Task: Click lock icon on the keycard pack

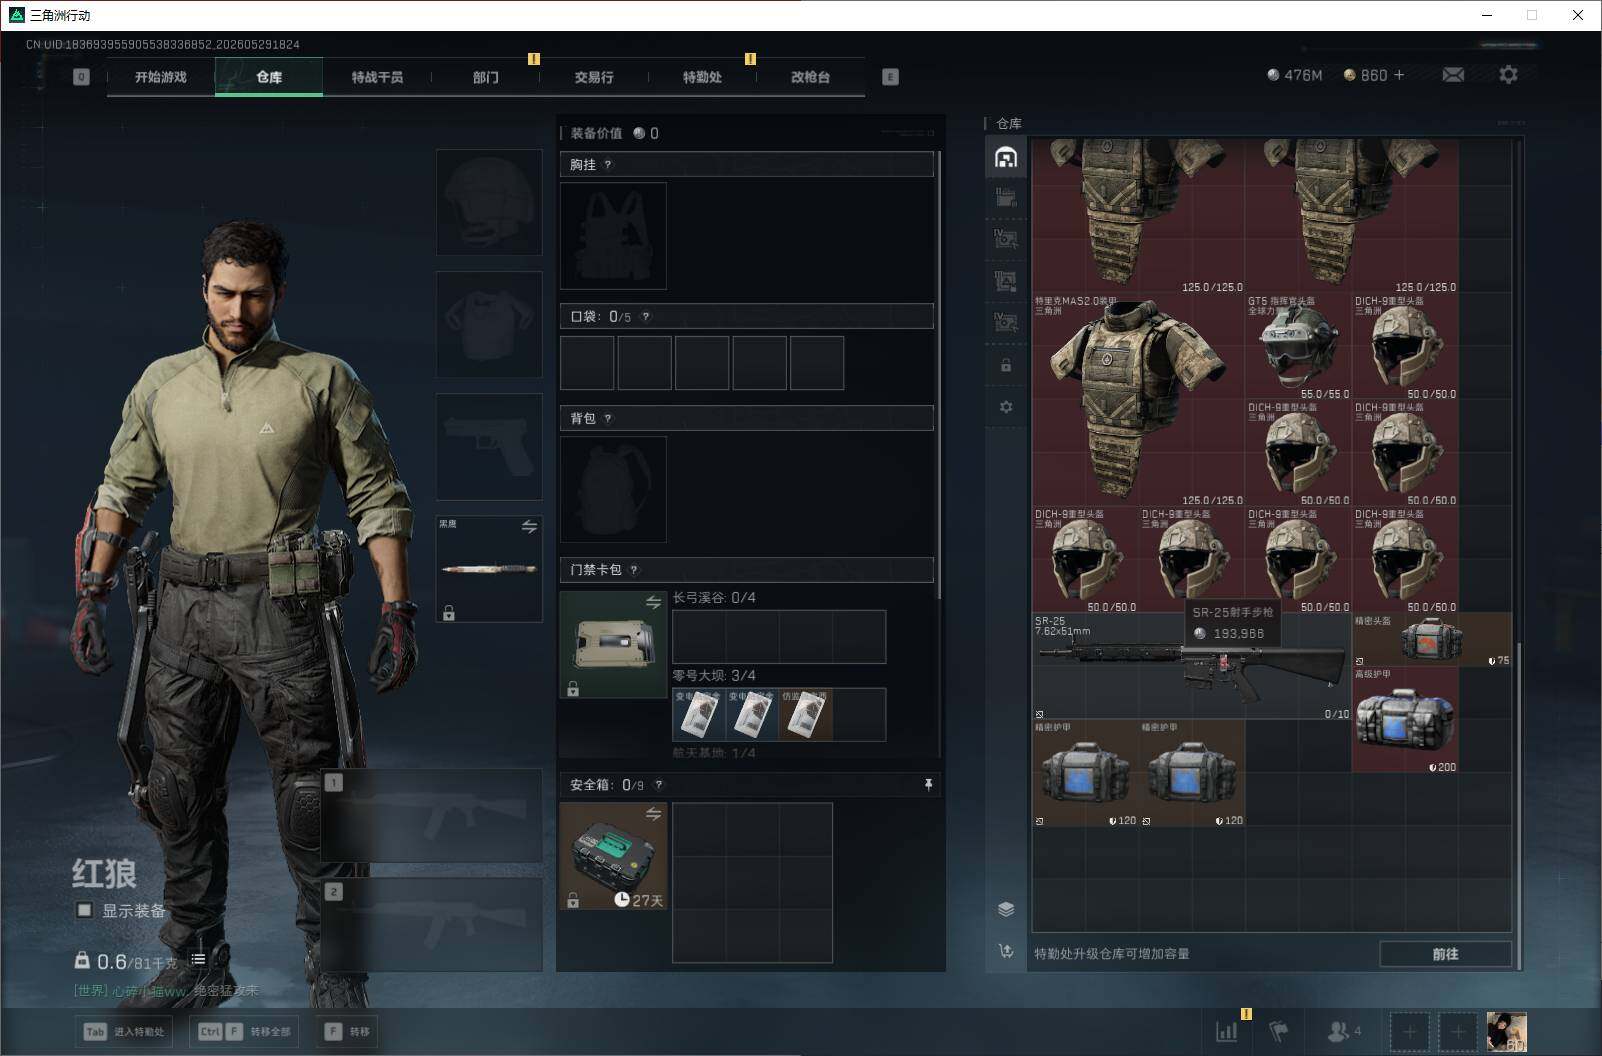Action: (x=573, y=689)
